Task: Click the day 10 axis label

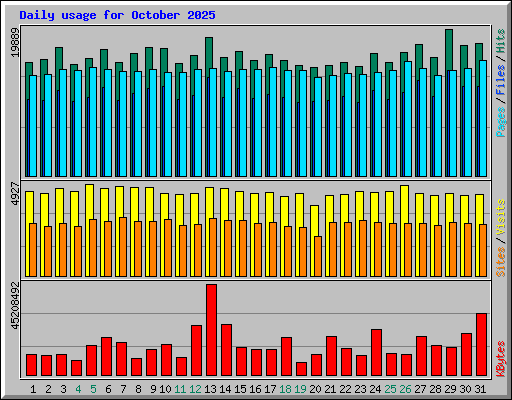Action: coord(165,389)
